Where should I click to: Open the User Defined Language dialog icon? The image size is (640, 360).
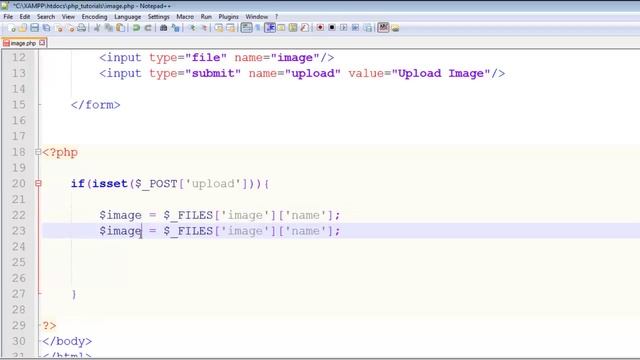[281, 28]
